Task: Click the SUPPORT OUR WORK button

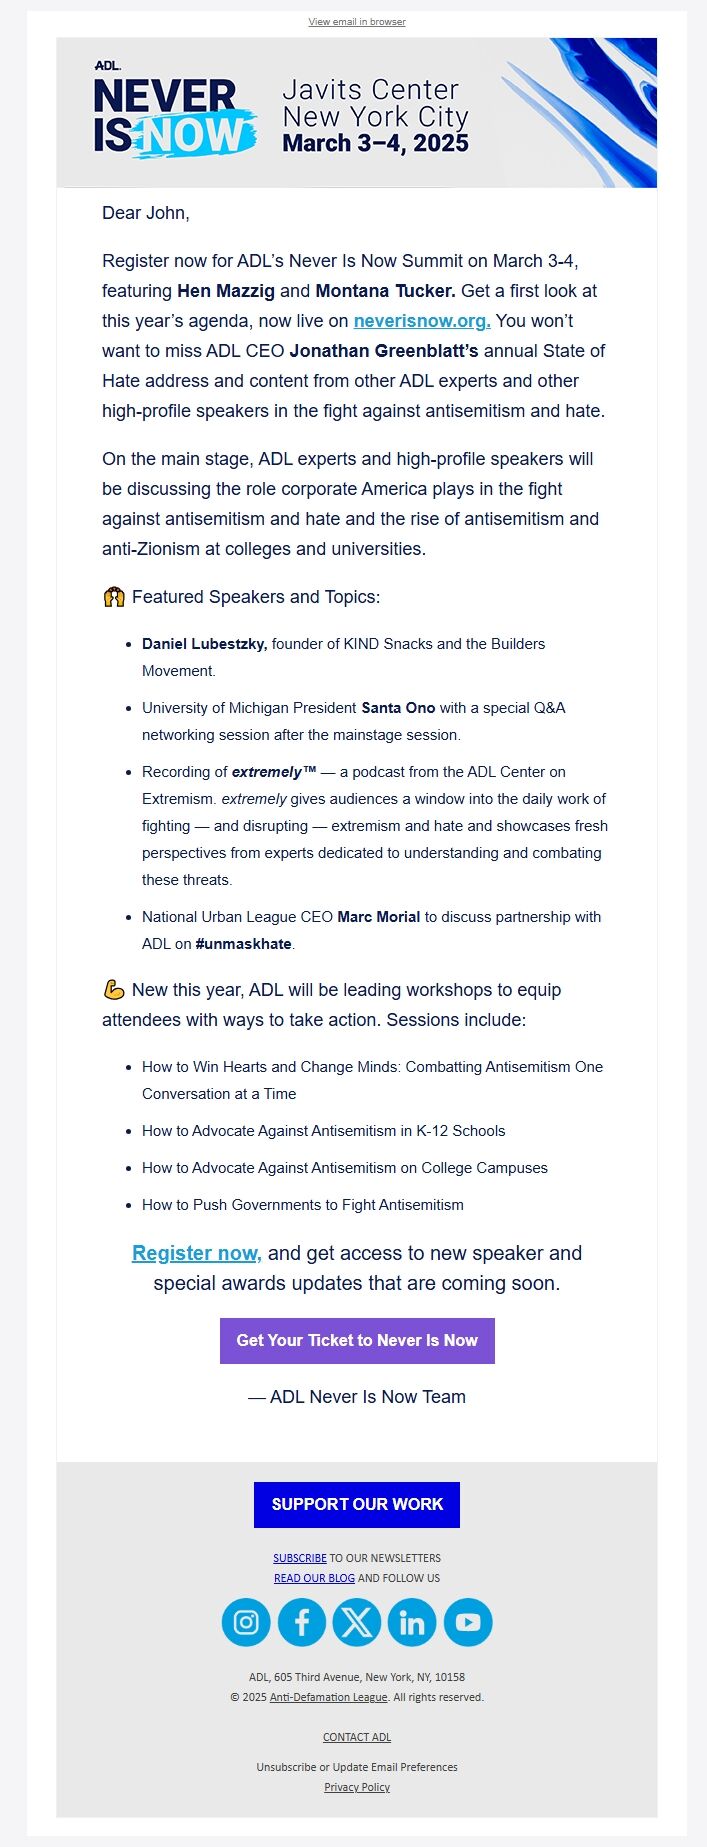Action: tap(356, 1504)
